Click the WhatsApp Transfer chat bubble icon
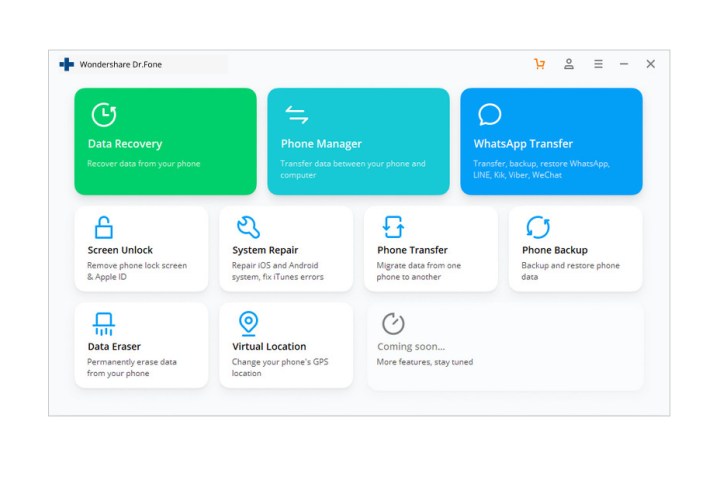 pyautogui.click(x=489, y=114)
